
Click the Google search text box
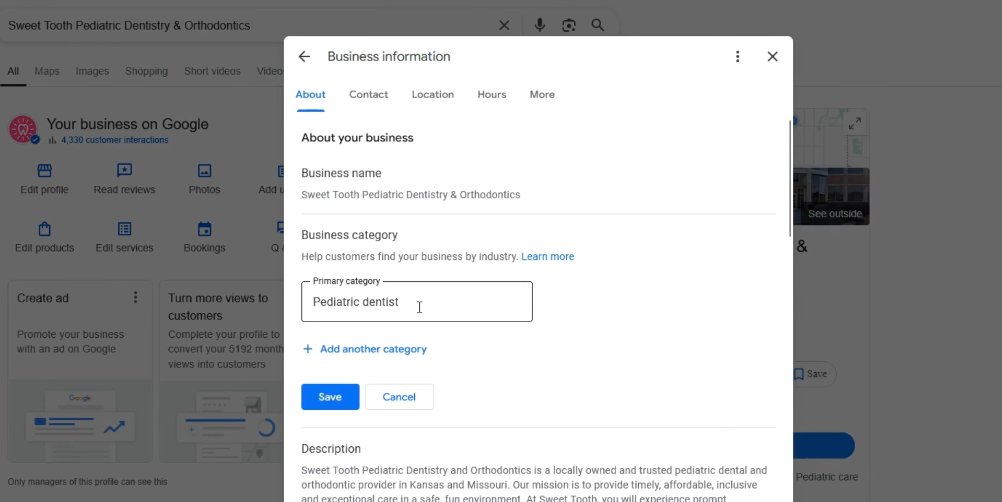[x=249, y=26]
